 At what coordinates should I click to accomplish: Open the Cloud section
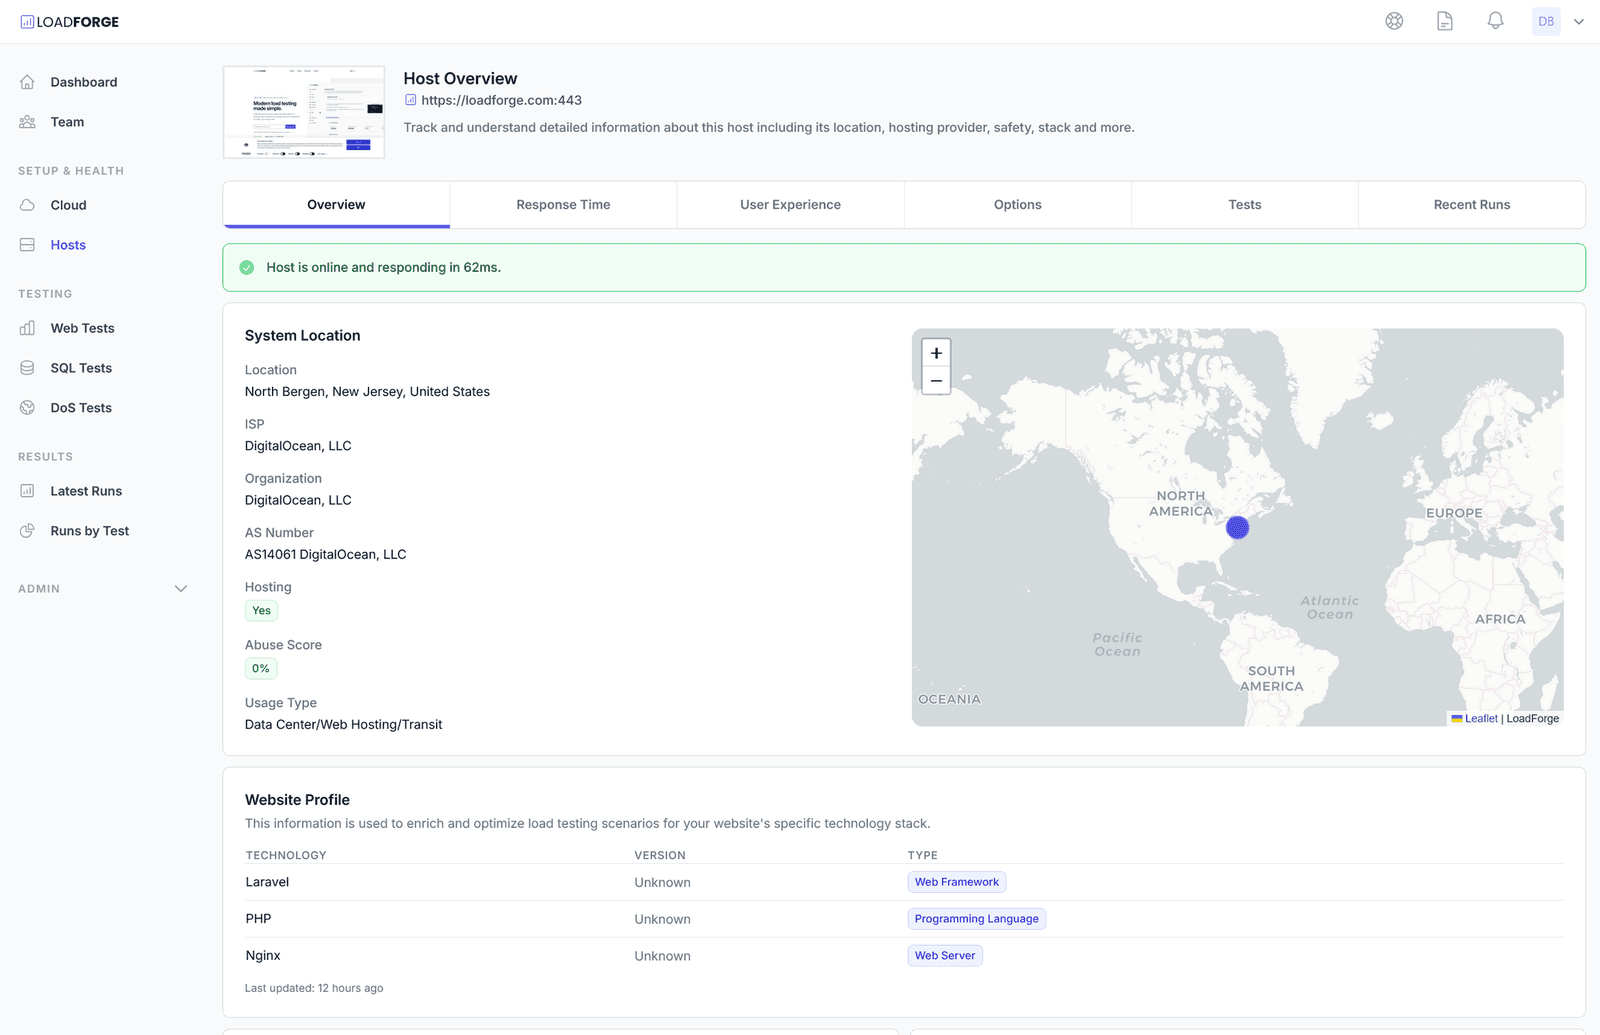(x=68, y=204)
